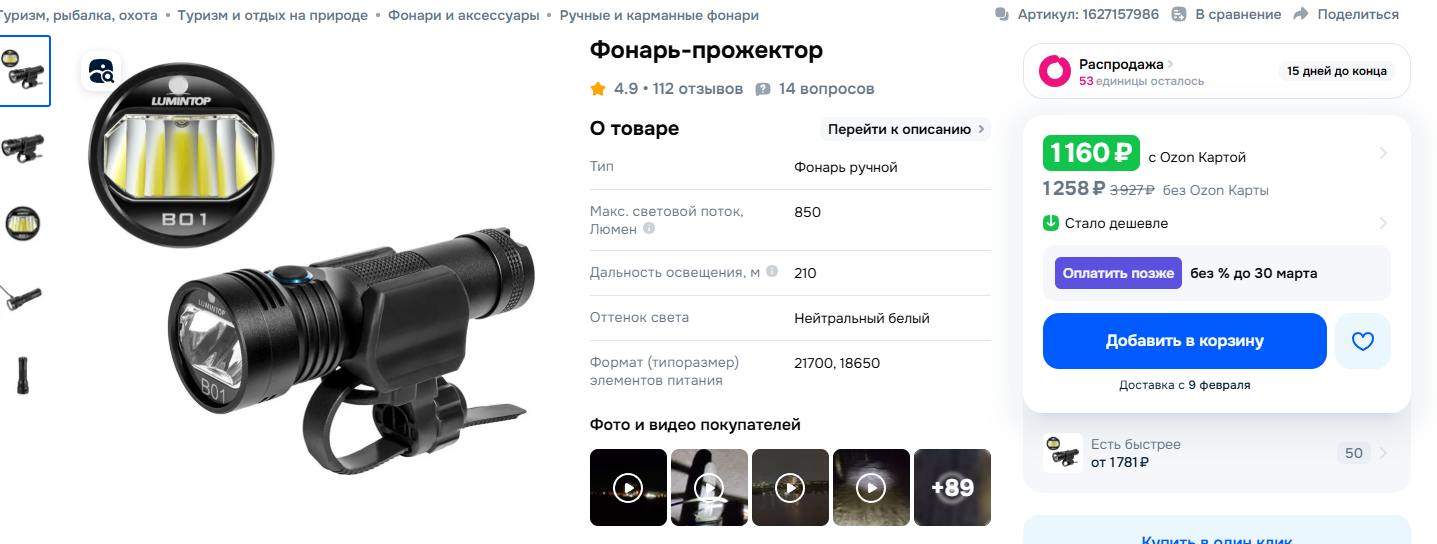The height and width of the screenshot is (544, 1437).
Task: Click the heart favorite icon
Action: [x=1363, y=341]
